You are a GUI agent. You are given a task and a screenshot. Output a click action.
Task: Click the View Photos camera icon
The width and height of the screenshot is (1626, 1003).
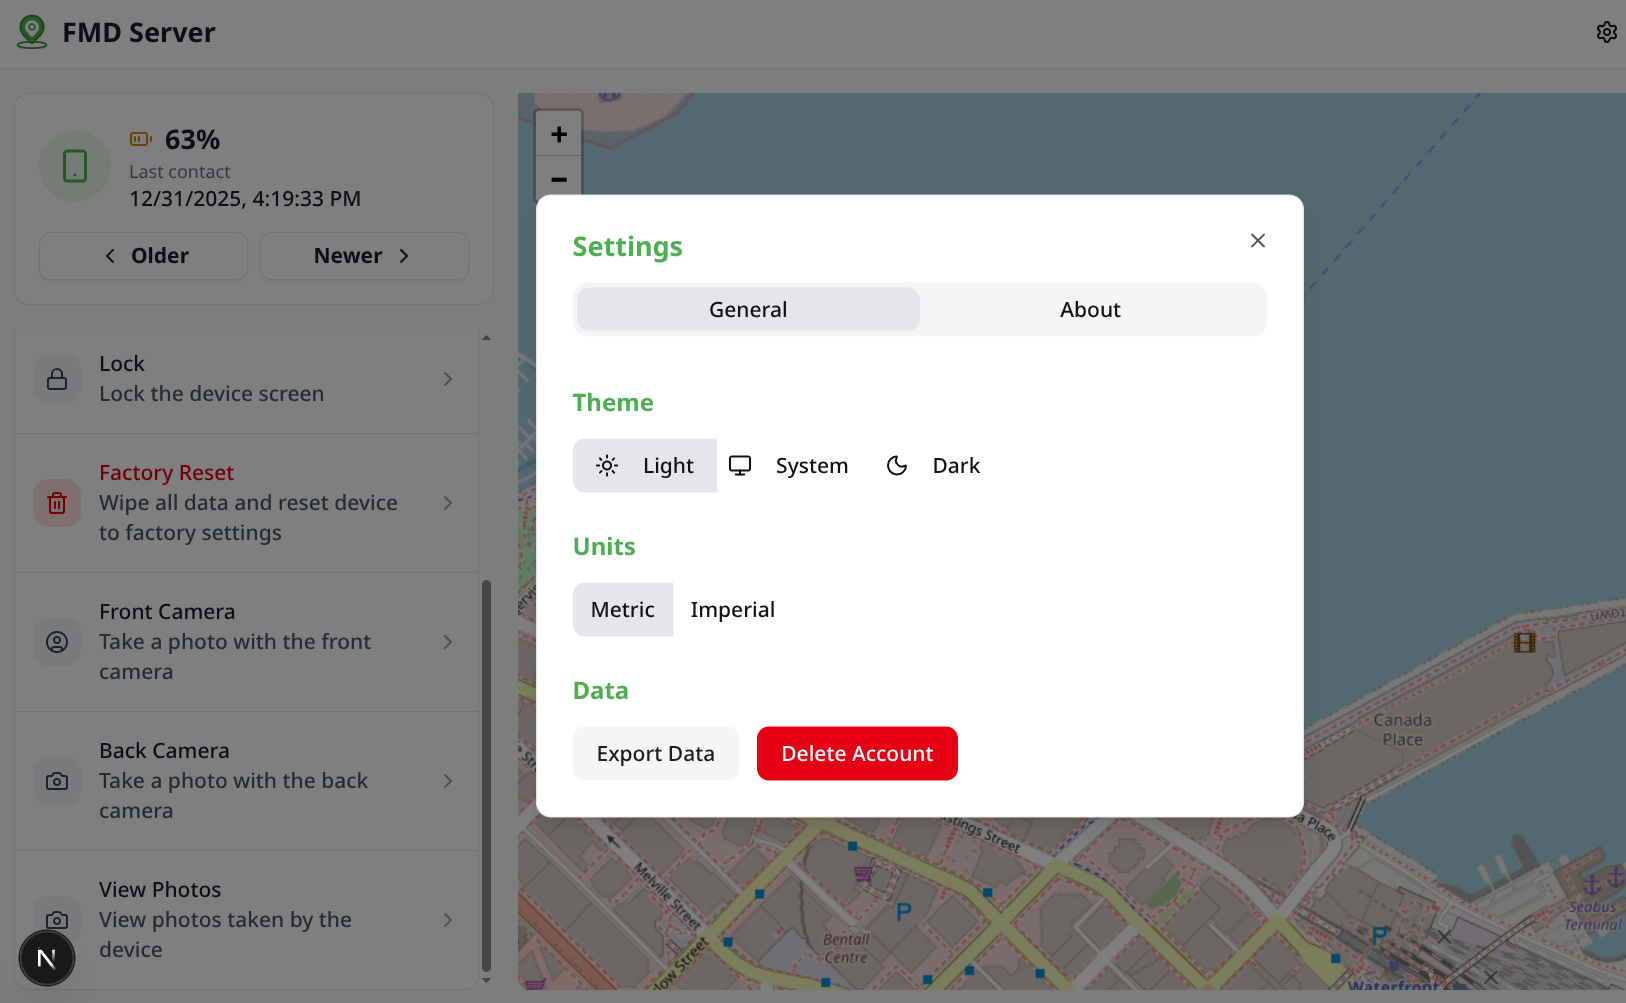57,919
